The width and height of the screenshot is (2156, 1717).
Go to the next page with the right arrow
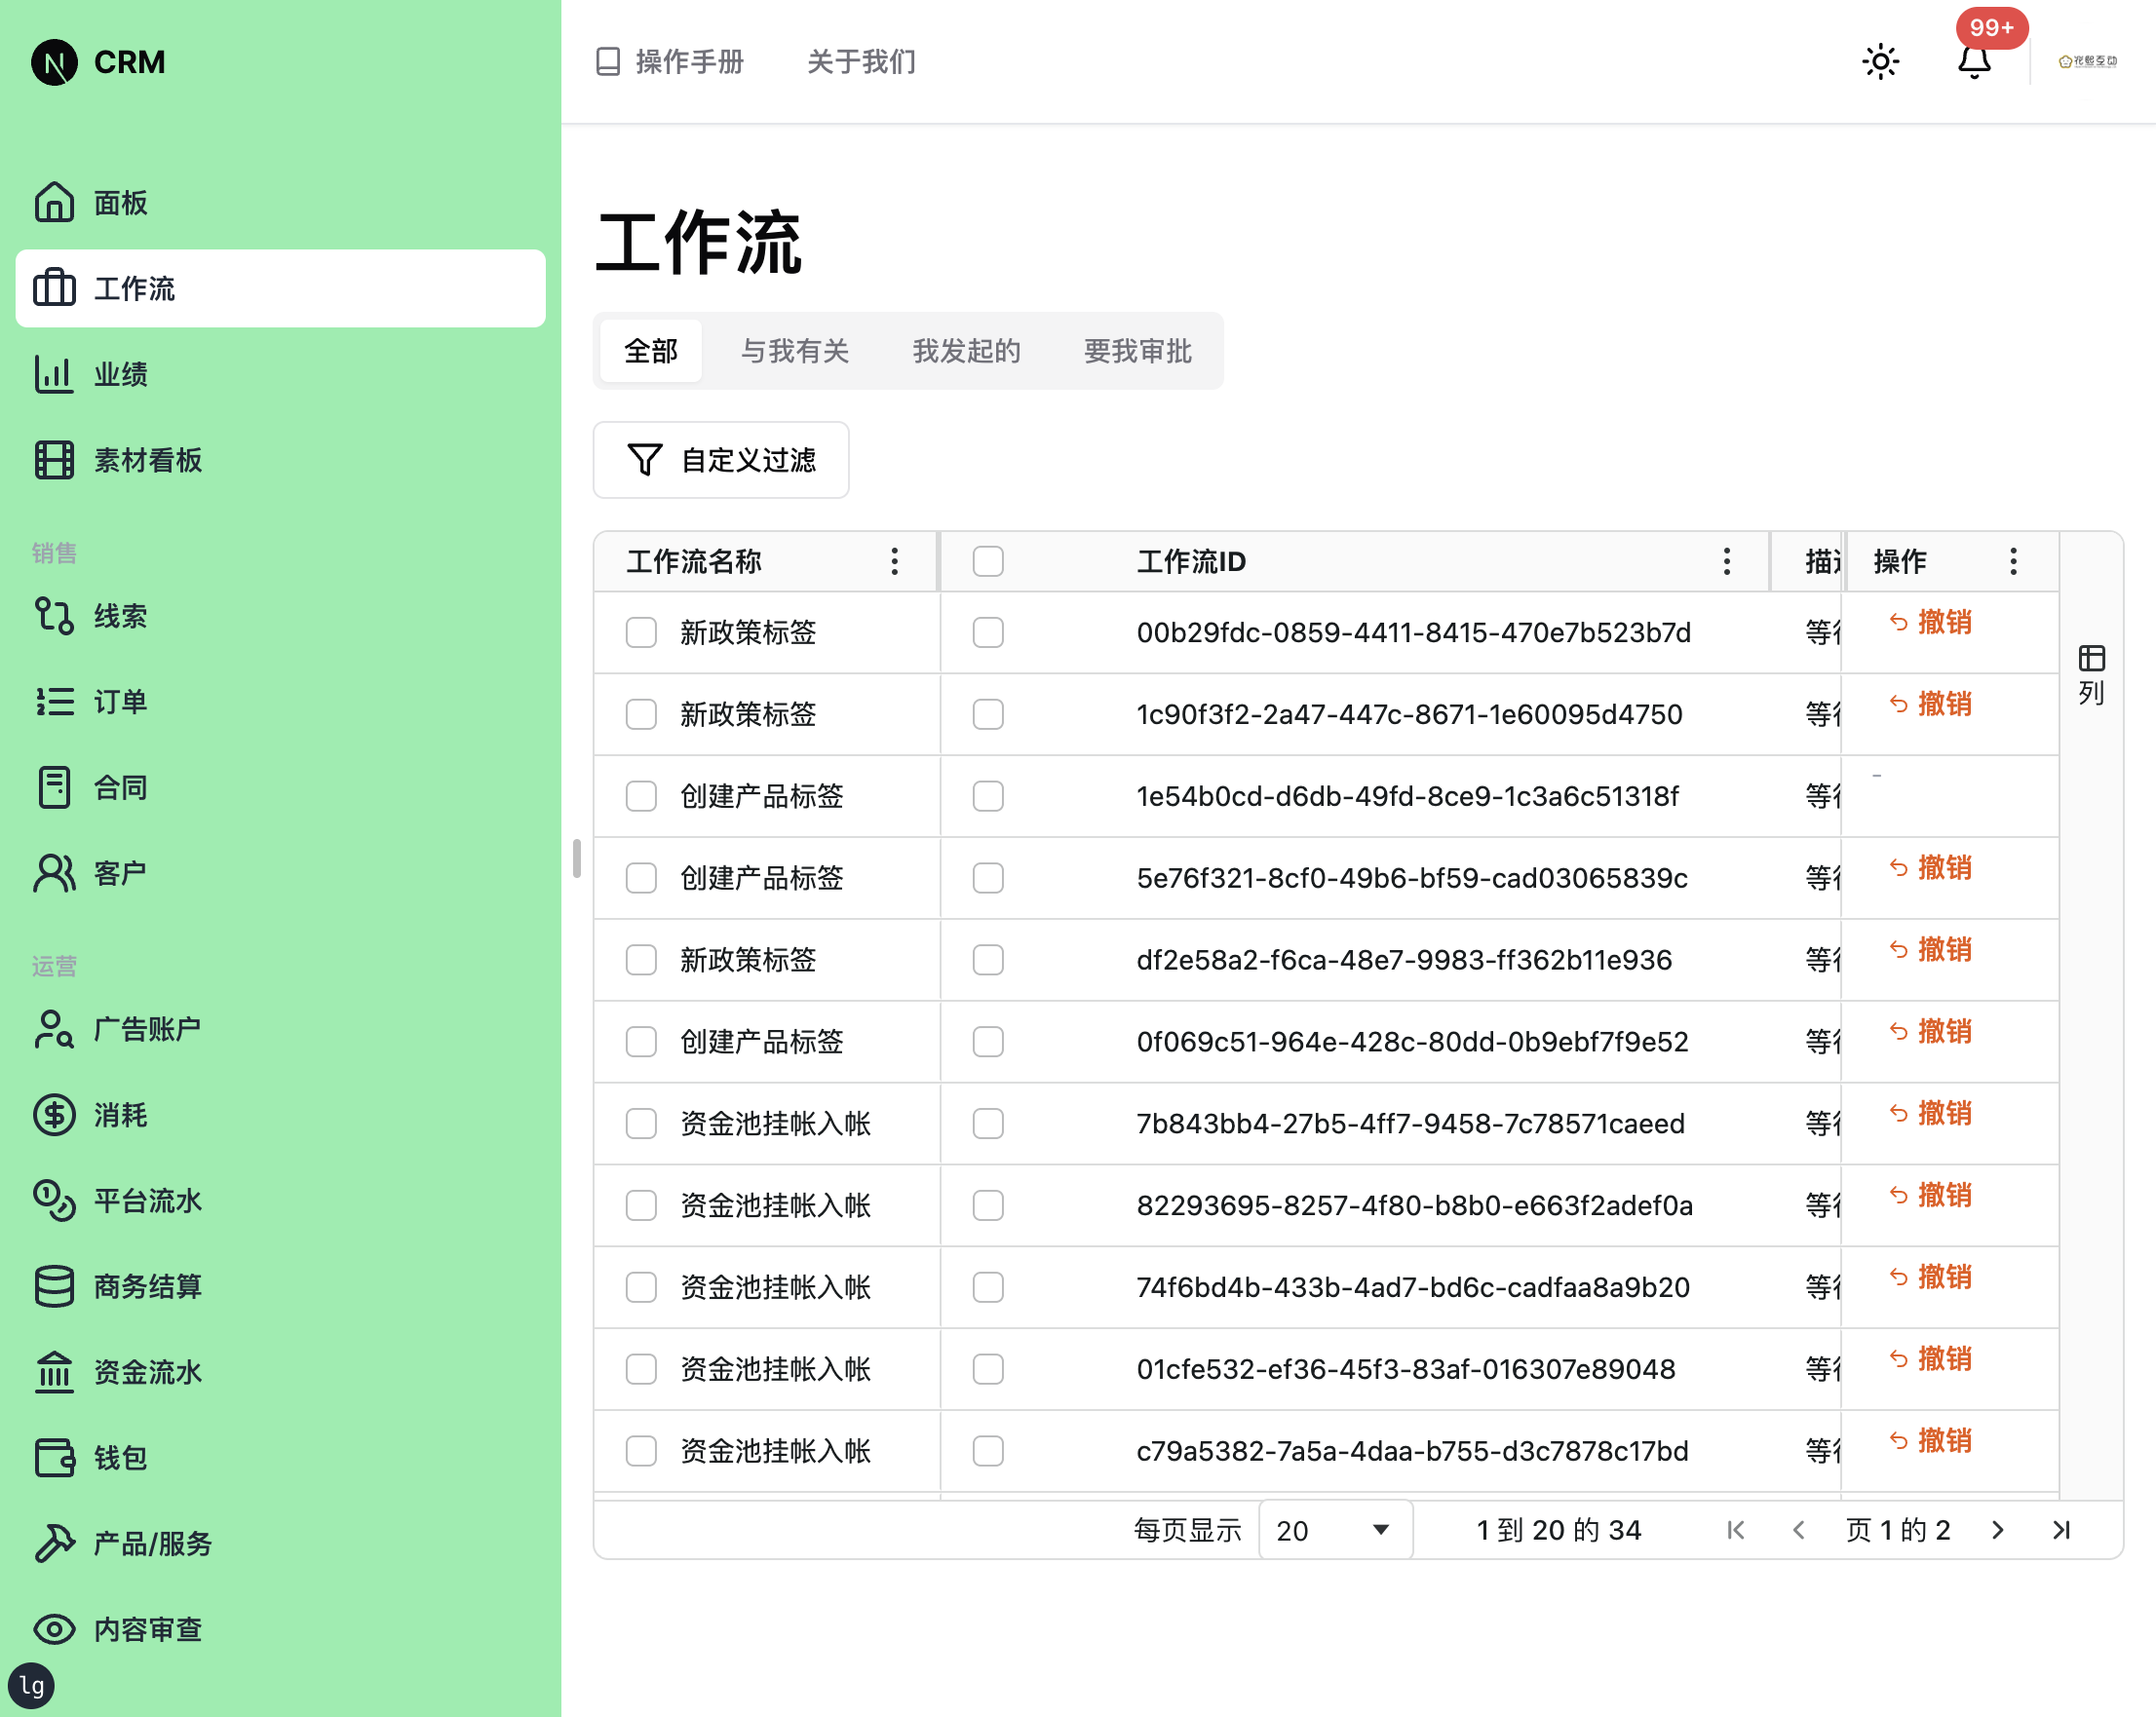point(1997,1529)
